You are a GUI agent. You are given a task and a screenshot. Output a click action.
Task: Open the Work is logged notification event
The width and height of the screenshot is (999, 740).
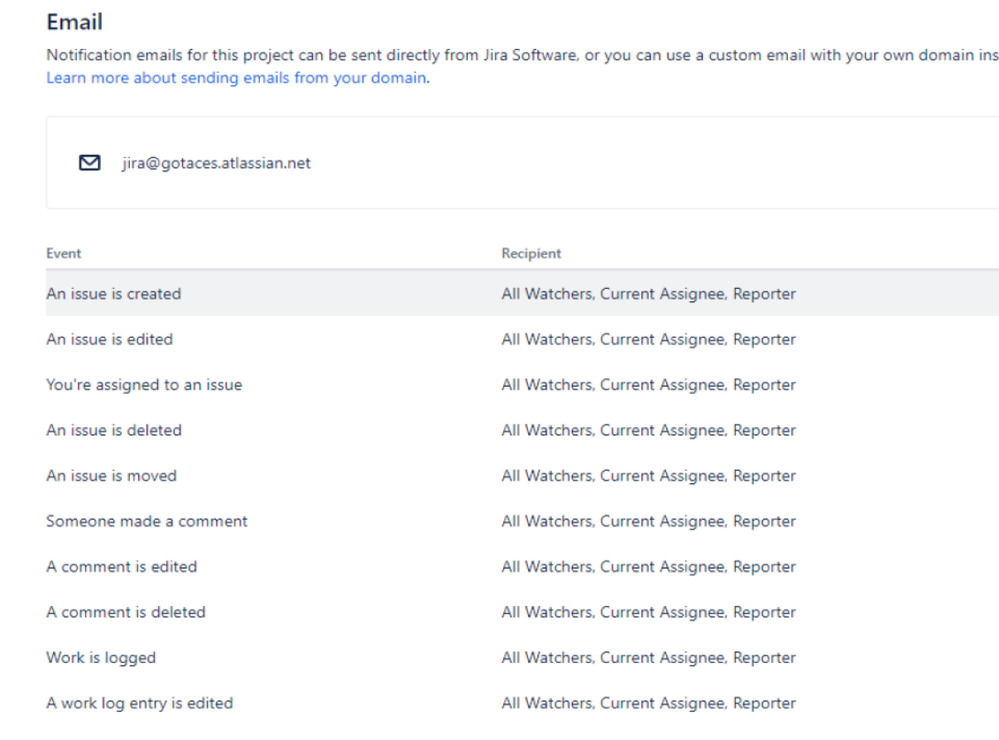(x=100, y=657)
